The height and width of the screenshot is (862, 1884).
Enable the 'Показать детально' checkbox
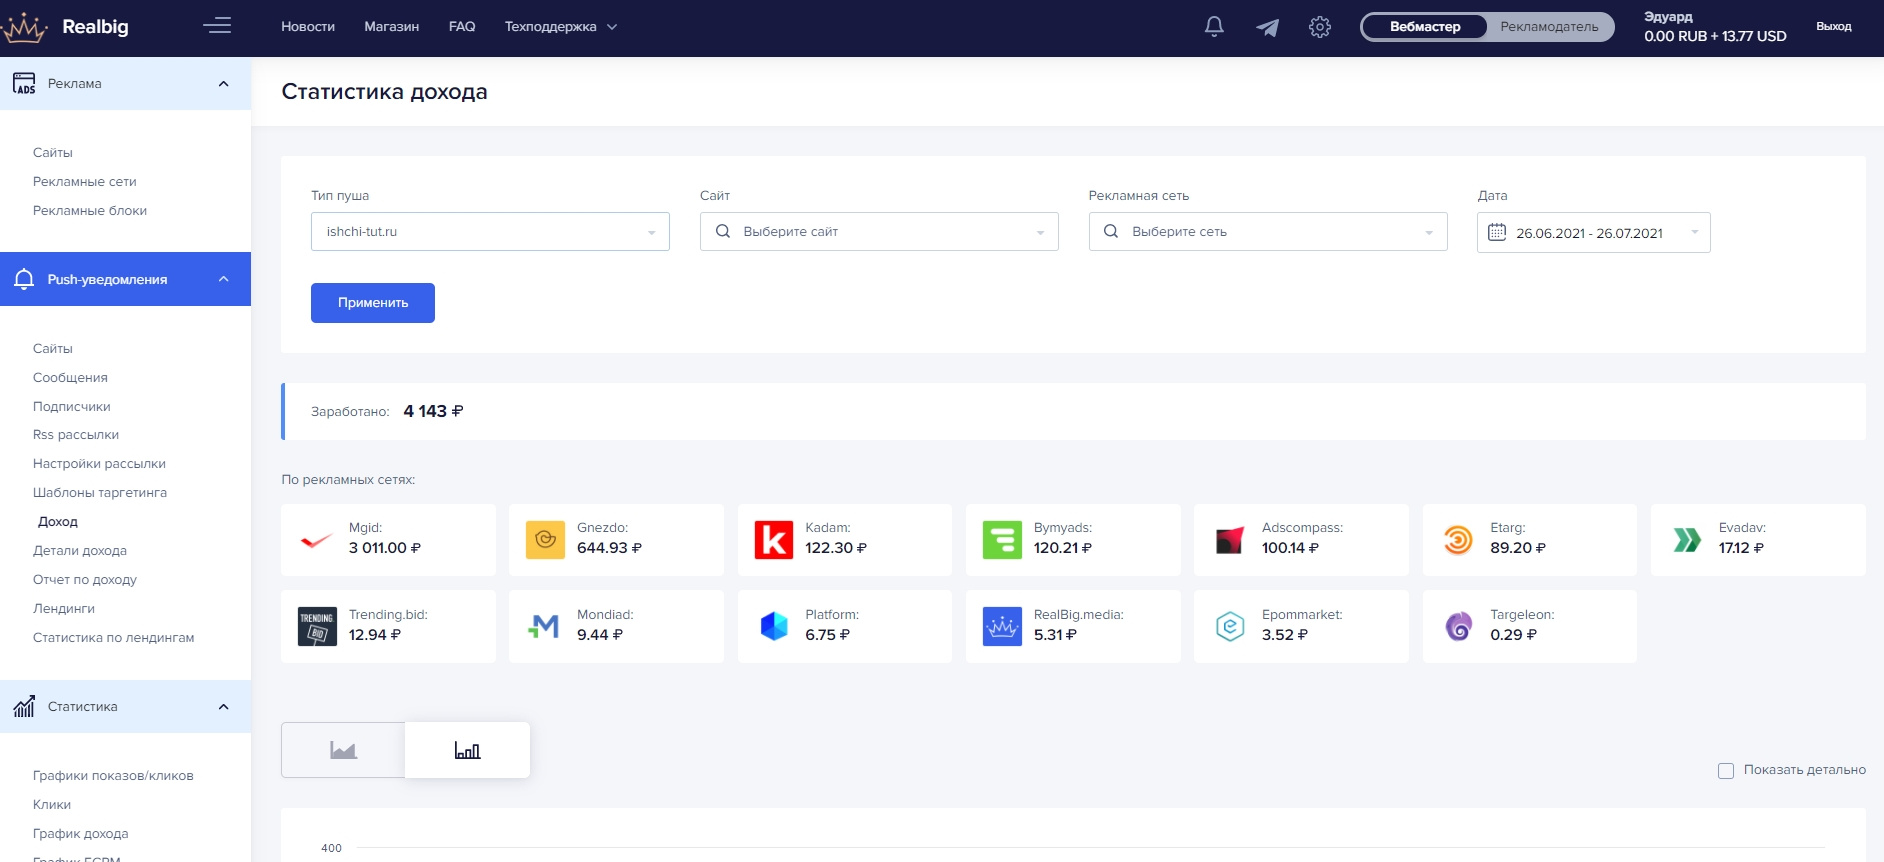[1726, 770]
